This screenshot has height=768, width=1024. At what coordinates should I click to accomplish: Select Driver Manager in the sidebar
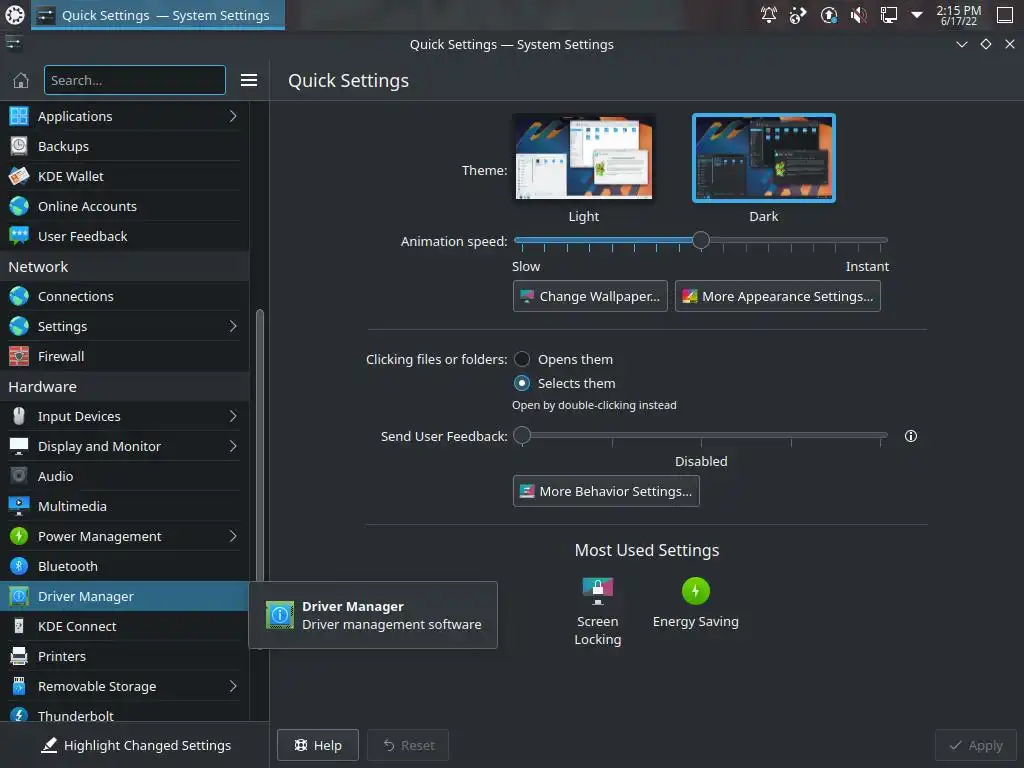[125, 596]
